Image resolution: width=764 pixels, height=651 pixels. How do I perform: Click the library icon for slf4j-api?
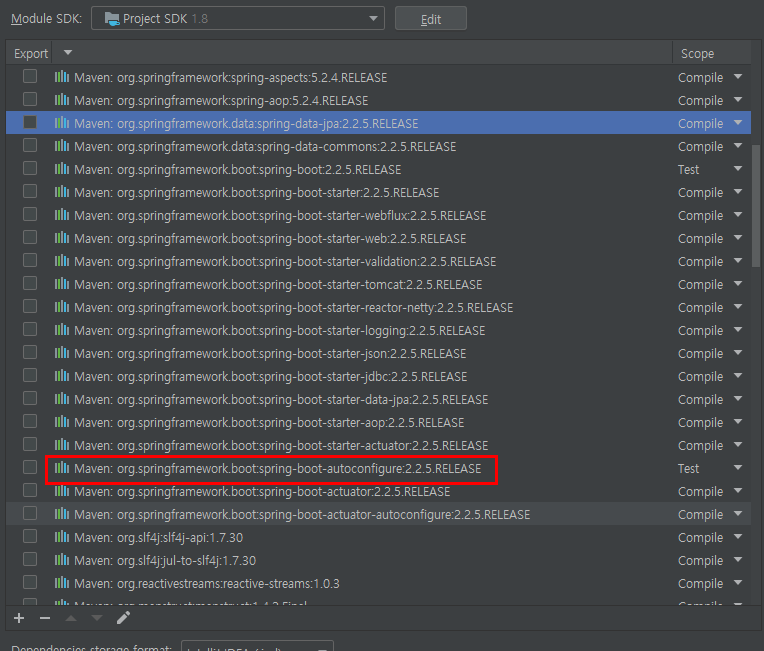pyautogui.click(x=62, y=536)
